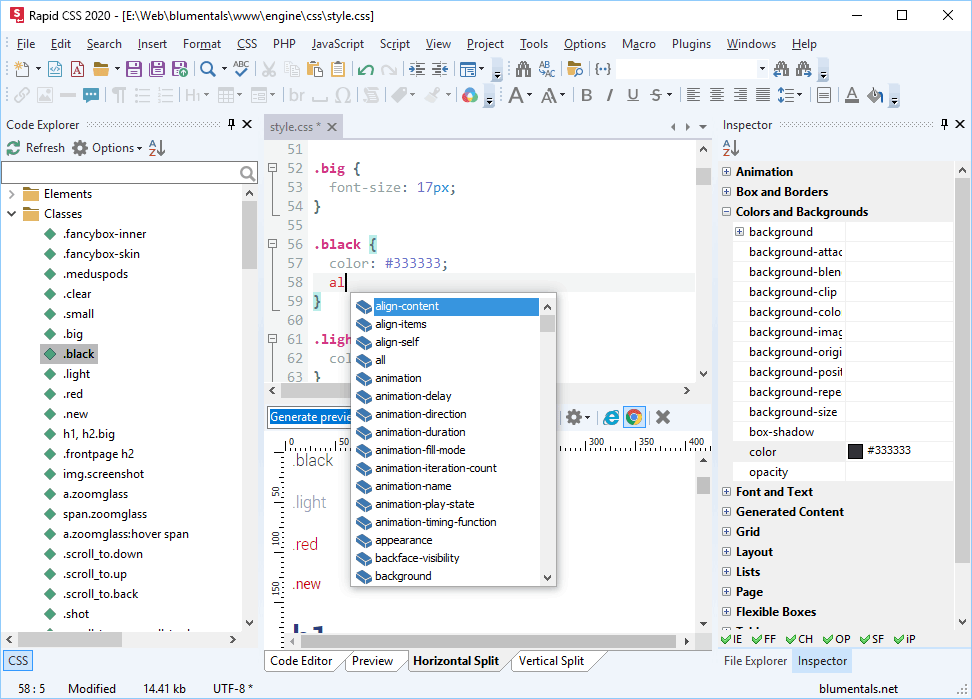972x699 pixels.
Task: Open the color picker icon
Action: 469,95
